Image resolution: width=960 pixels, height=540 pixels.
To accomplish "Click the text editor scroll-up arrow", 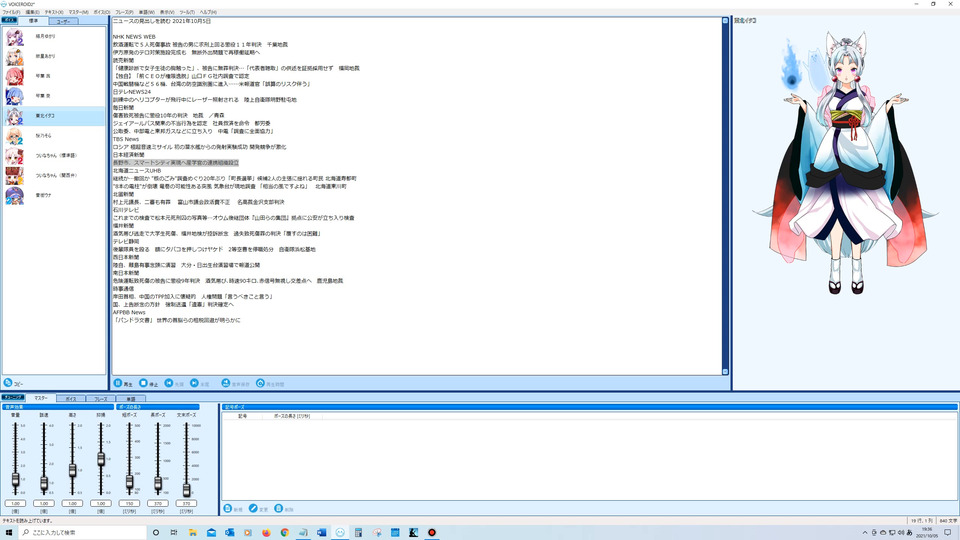I will point(726,21).
